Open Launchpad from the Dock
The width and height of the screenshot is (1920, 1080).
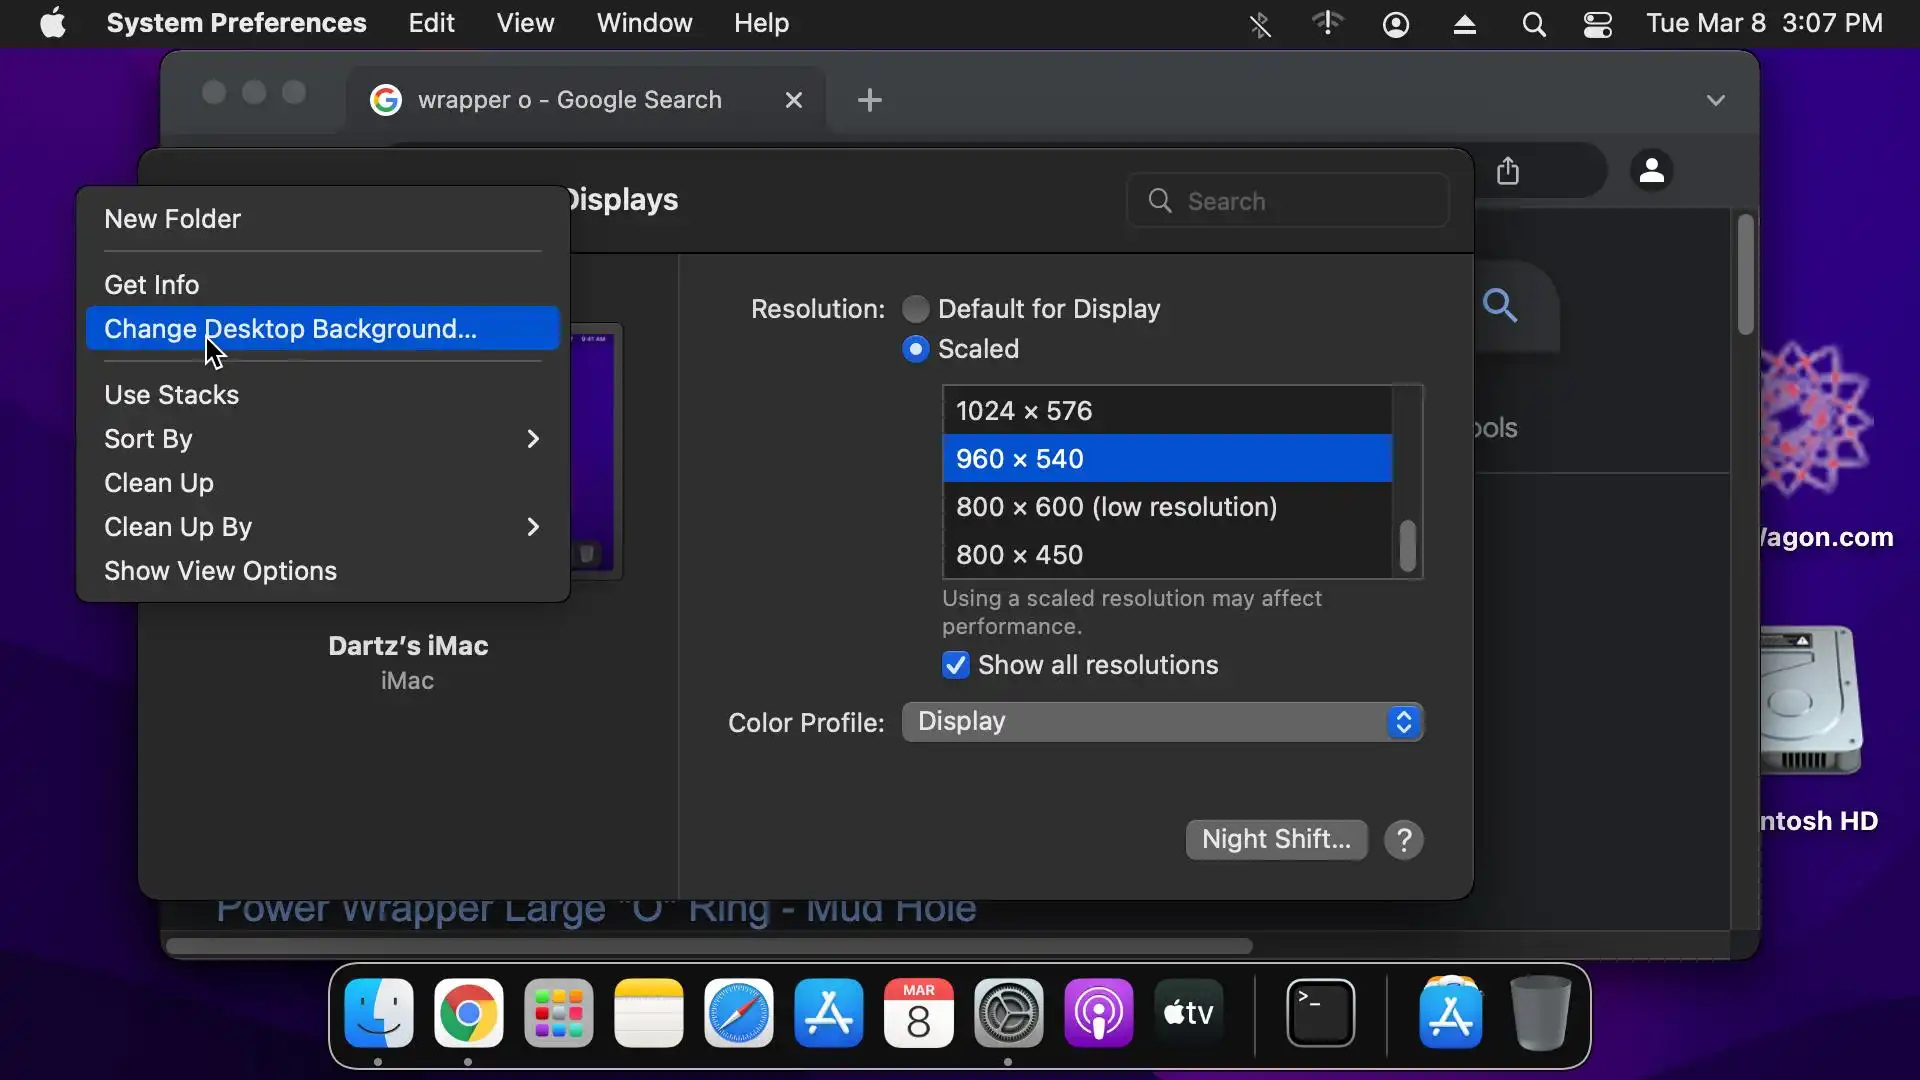click(x=558, y=1013)
